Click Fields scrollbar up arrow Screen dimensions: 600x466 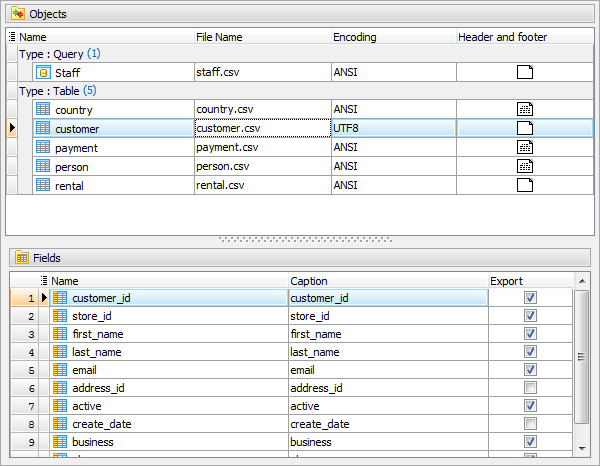point(582,281)
